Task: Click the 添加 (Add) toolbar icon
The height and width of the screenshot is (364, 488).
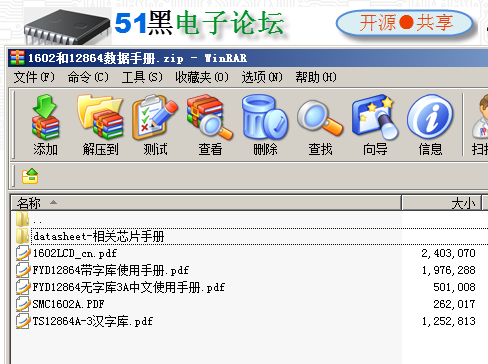Action: coord(45,117)
